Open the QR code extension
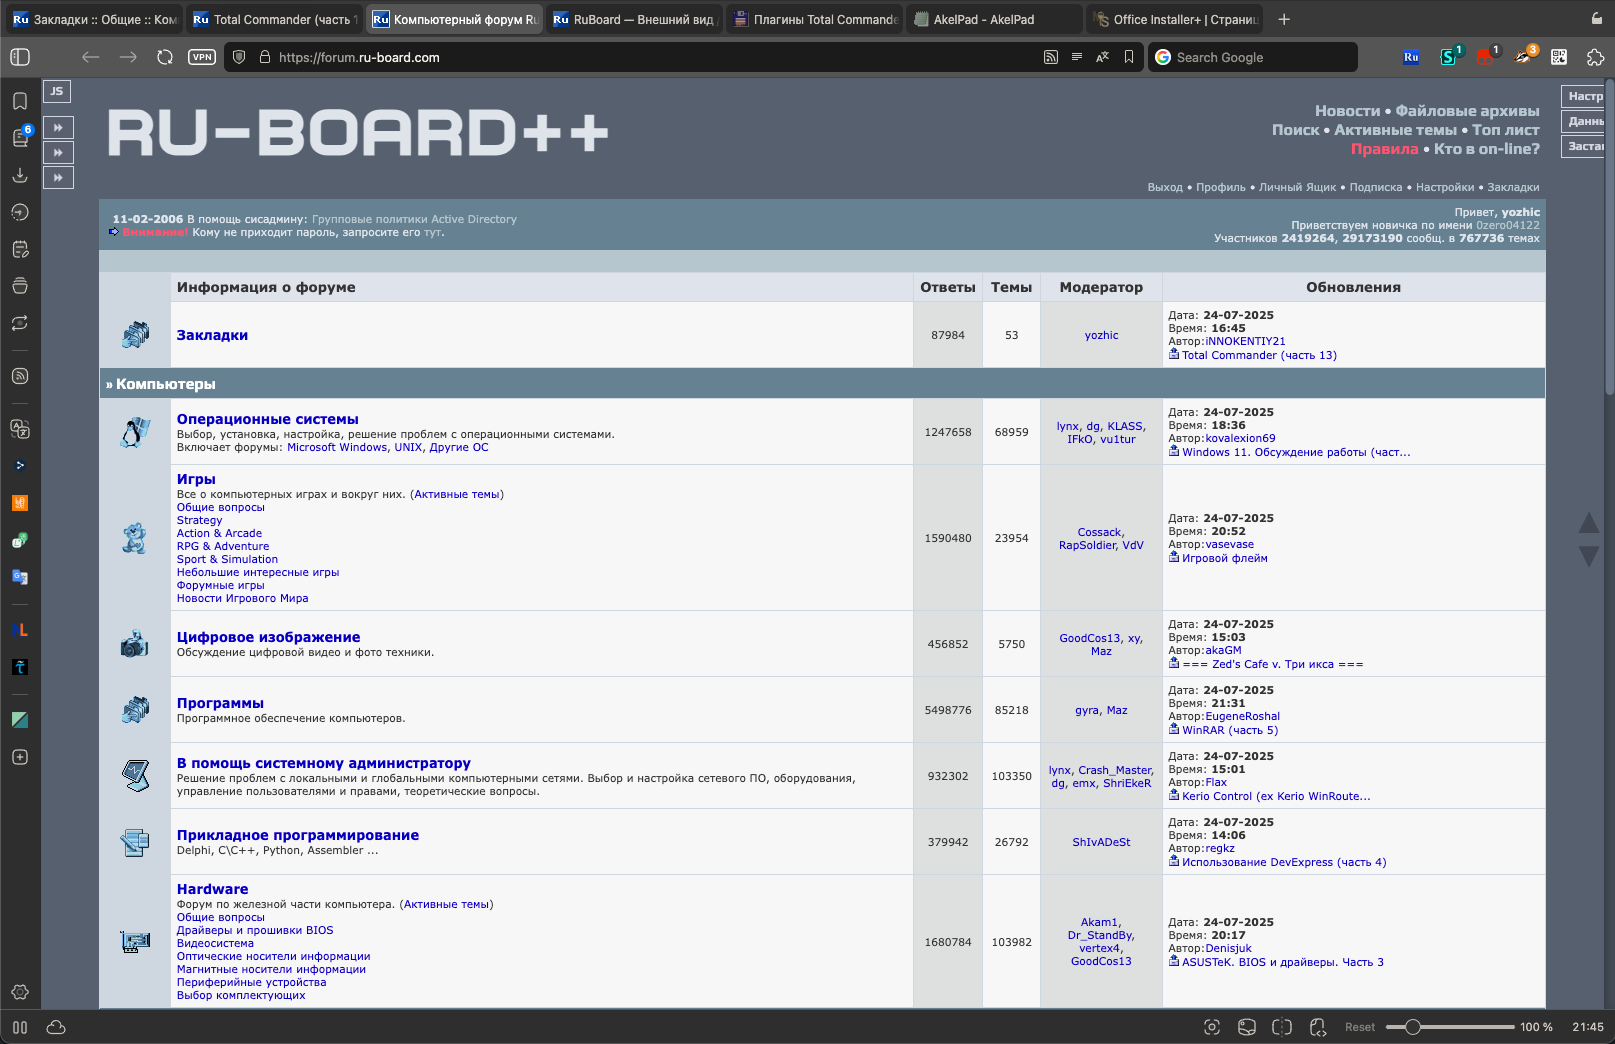The image size is (1615, 1044). click(1559, 57)
